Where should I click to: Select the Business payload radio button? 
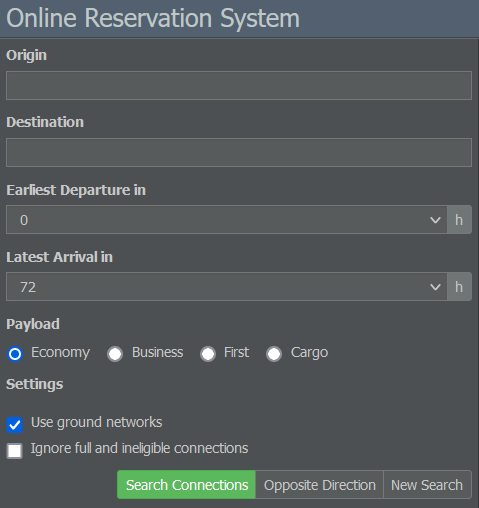(x=115, y=354)
